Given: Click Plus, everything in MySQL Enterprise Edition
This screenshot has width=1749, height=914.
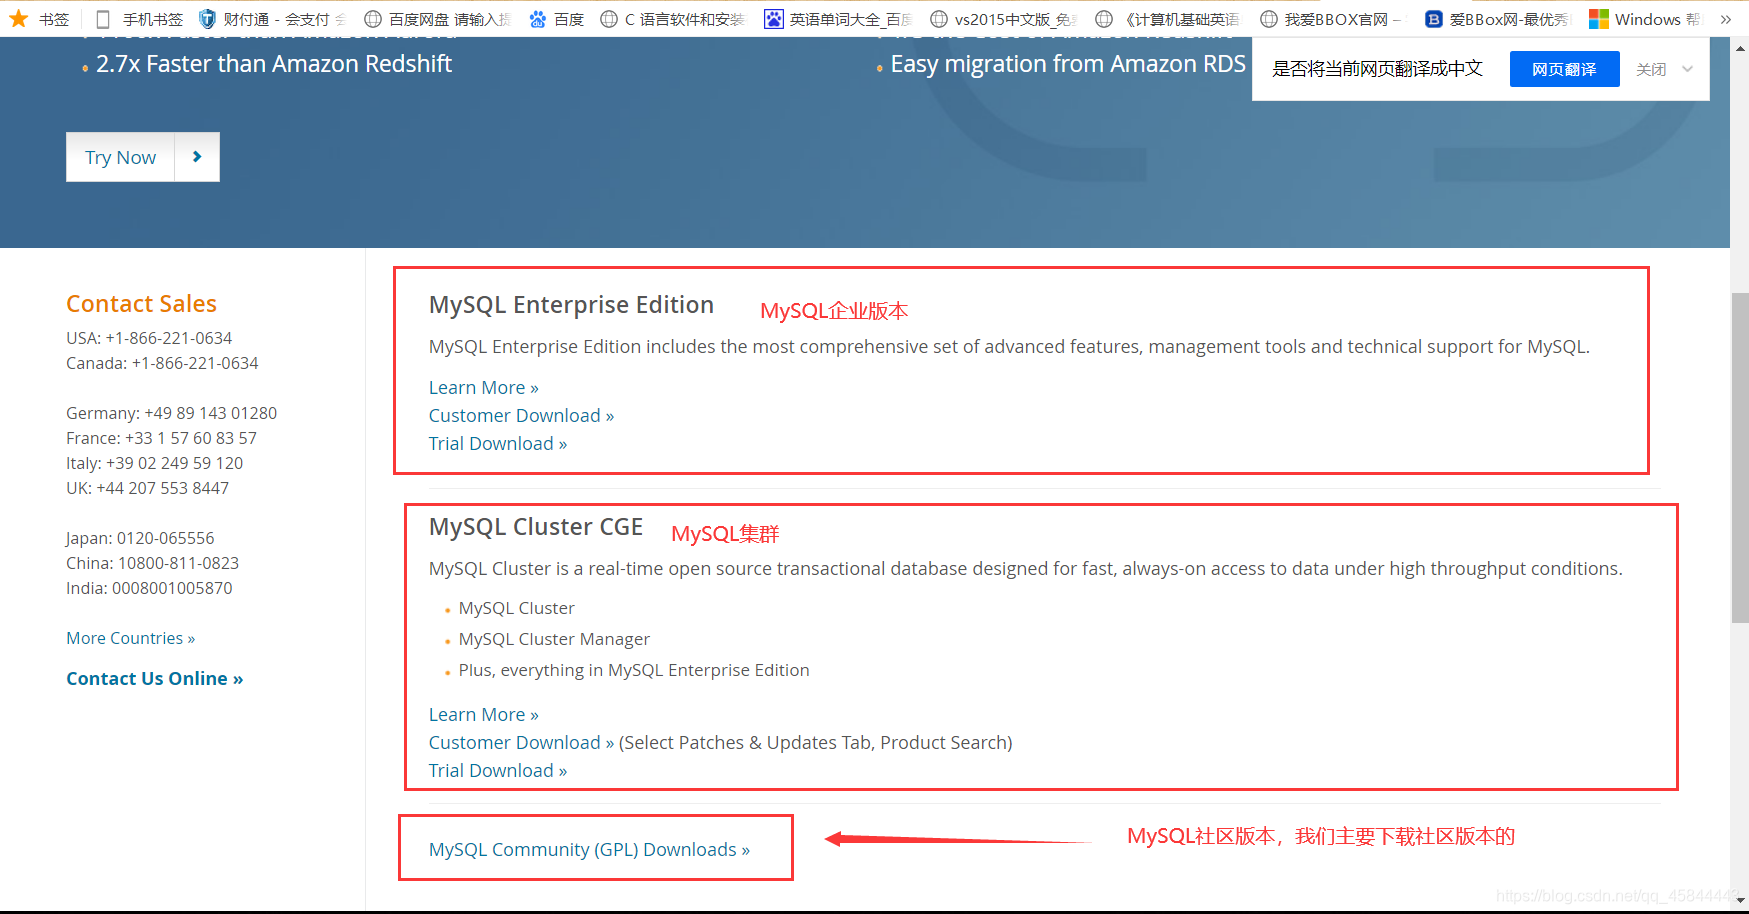Looking at the screenshot, I should point(634,670).
